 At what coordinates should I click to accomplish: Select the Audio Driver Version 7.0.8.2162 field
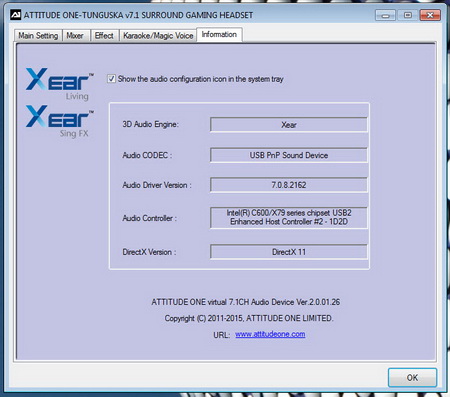pos(289,185)
